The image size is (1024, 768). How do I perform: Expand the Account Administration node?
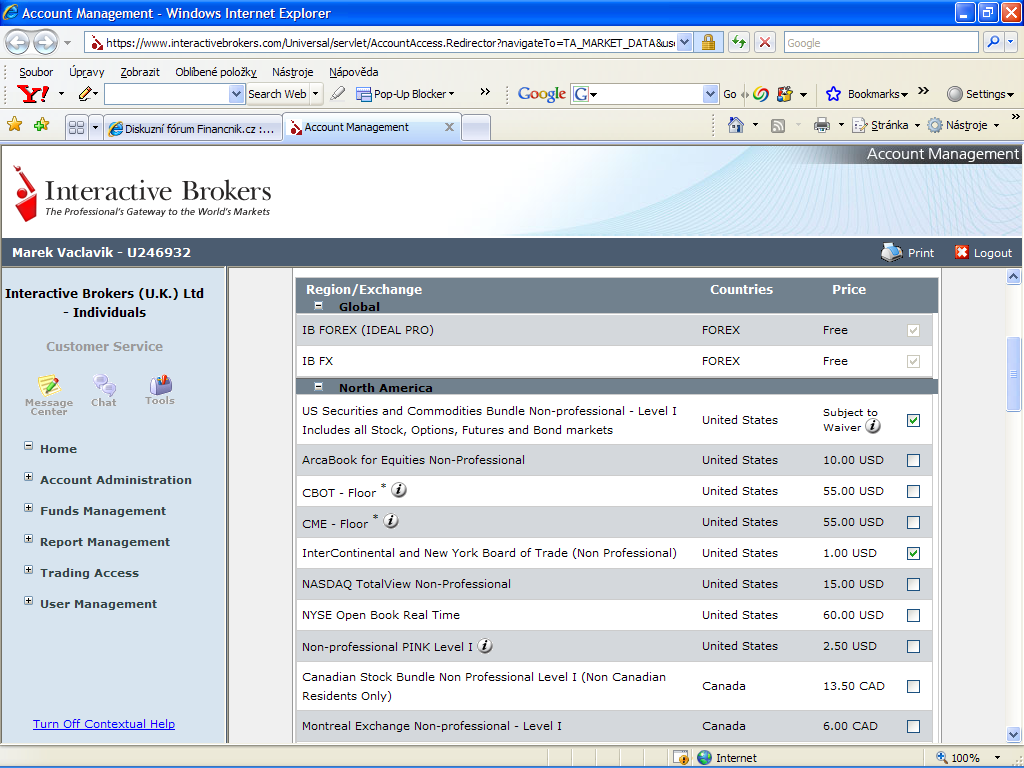[x=28, y=477]
